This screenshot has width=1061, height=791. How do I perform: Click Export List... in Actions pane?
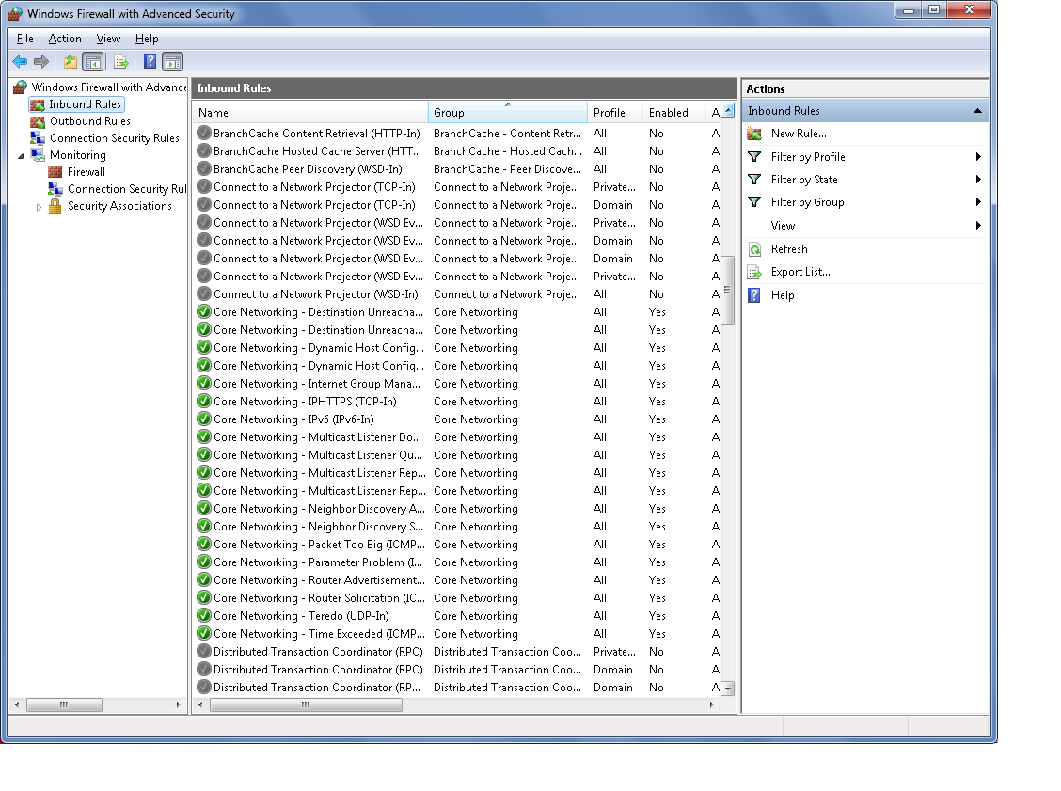click(x=800, y=273)
